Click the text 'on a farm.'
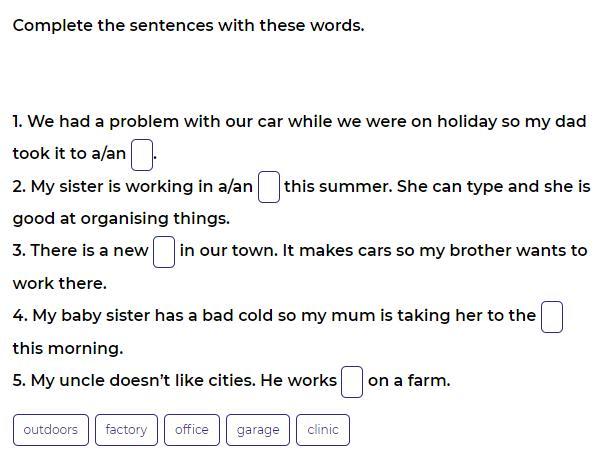The width and height of the screenshot is (601, 452). (409, 381)
